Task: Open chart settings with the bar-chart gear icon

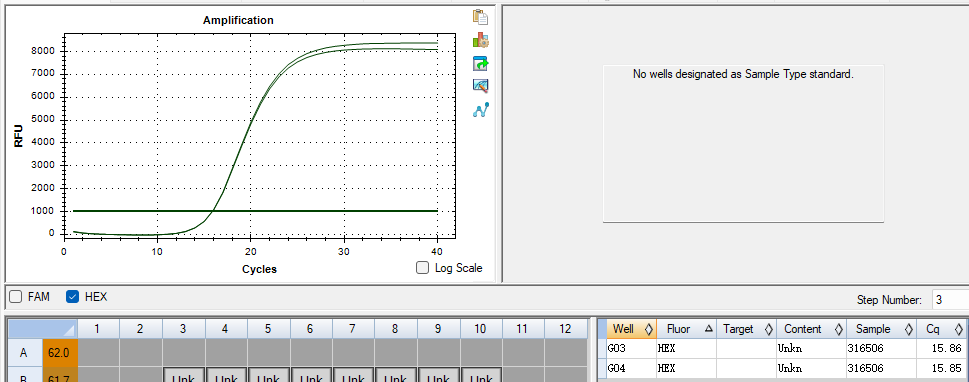Action: click(481, 40)
